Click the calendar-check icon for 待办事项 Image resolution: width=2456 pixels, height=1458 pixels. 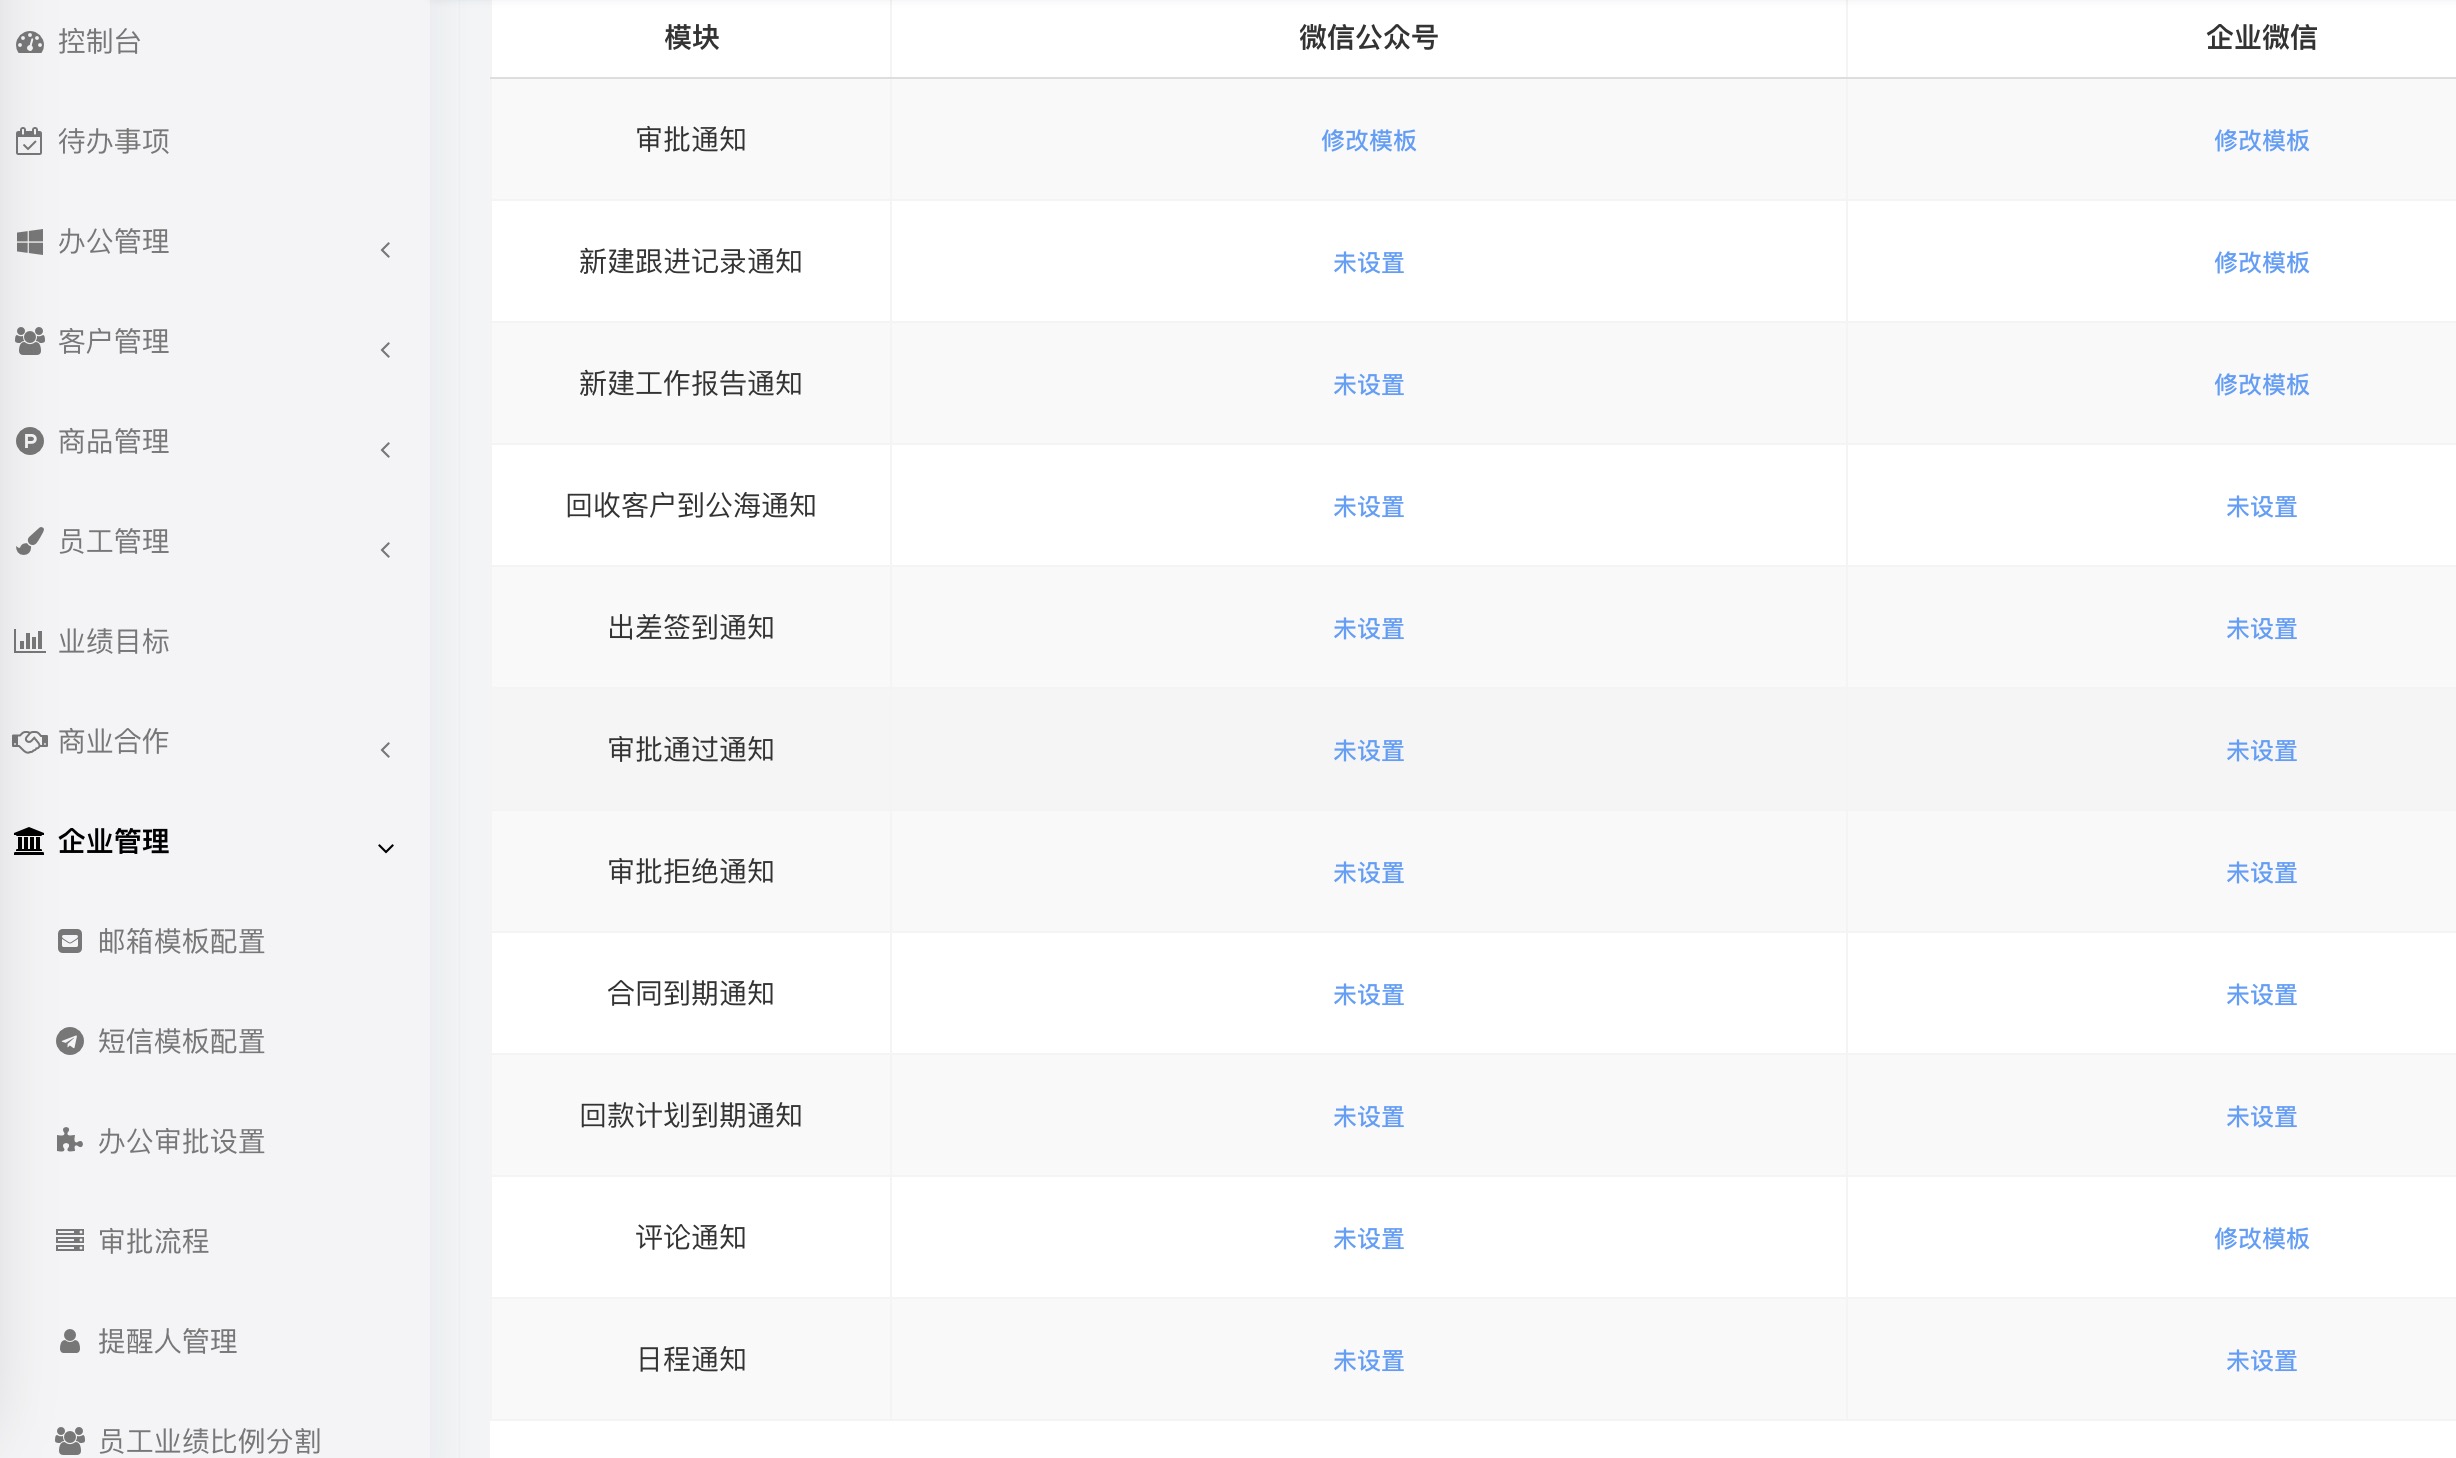click(x=29, y=142)
